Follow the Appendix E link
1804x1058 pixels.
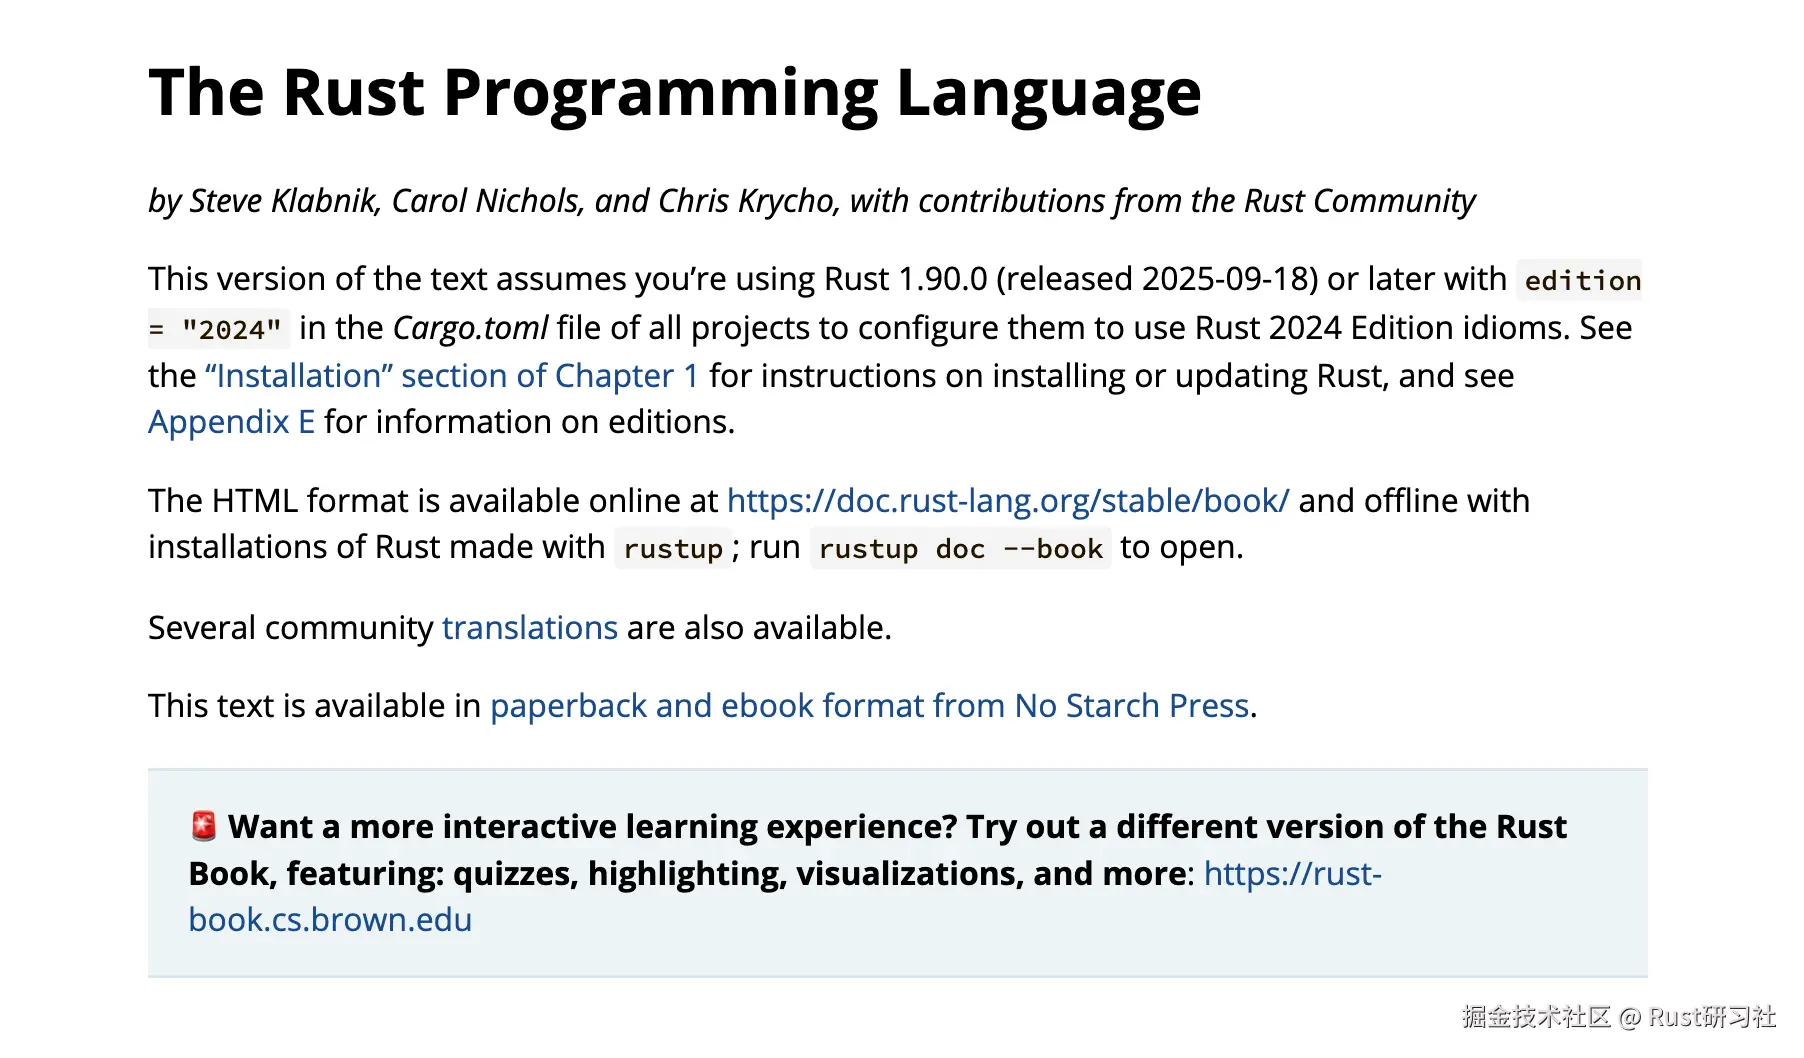[231, 422]
